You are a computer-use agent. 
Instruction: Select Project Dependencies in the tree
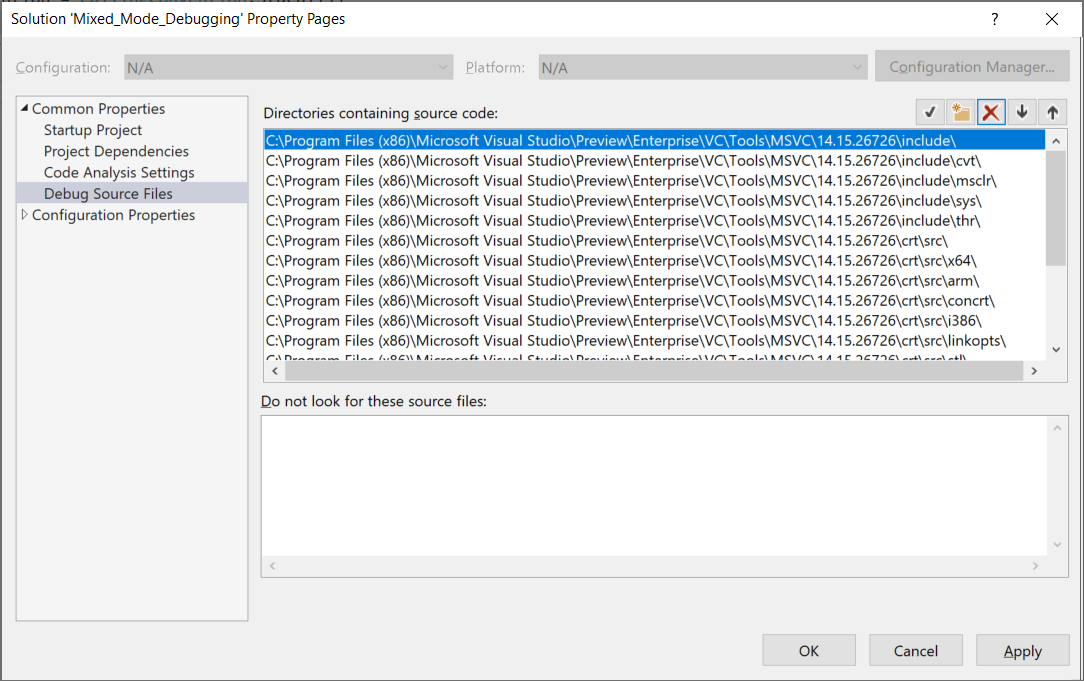[117, 151]
